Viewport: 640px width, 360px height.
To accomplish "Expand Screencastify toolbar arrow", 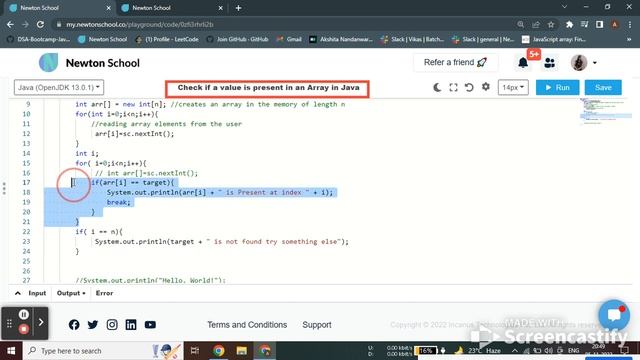I will (41, 322).
